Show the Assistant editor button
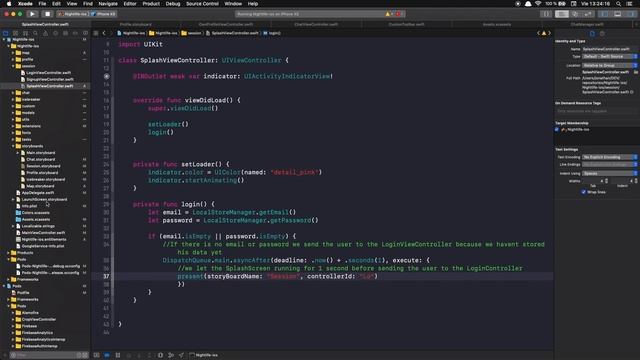This screenshot has width=640, height=360. pyautogui.click(x=575, y=14)
